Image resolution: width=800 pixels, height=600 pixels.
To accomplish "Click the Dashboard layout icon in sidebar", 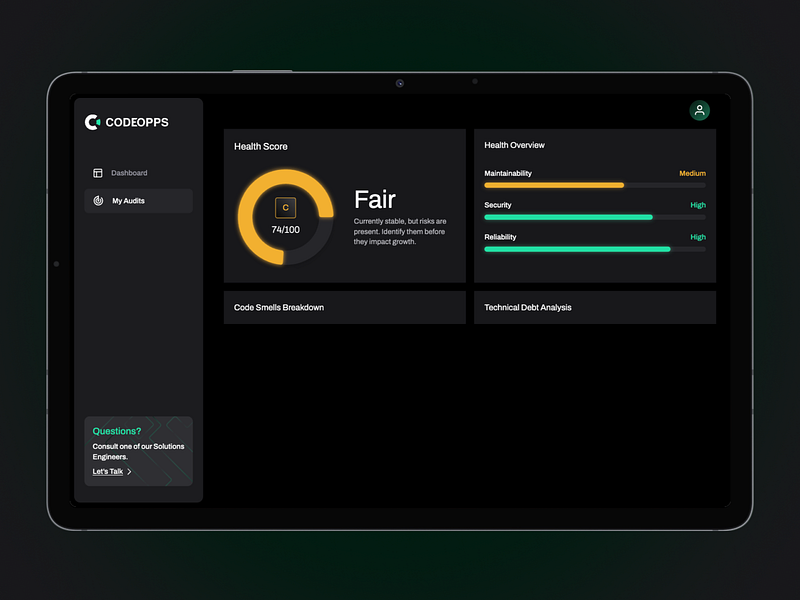I will (97, 173).
